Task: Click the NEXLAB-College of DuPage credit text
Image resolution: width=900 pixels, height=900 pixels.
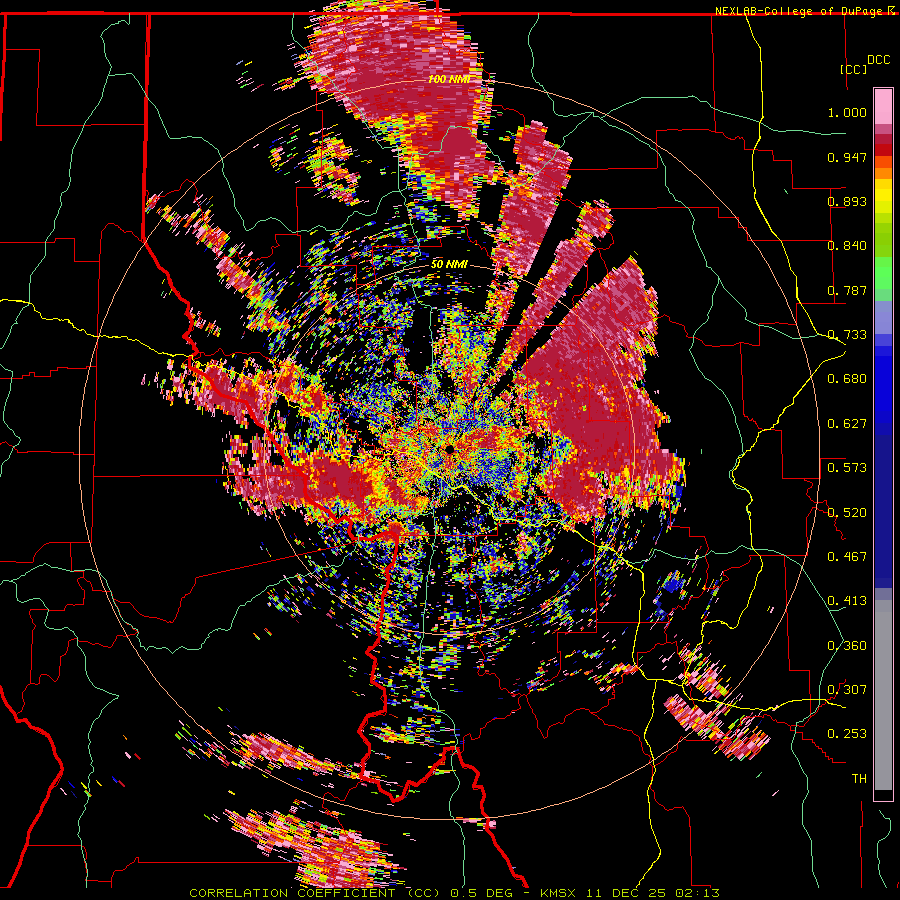Action: pos(799,11)
